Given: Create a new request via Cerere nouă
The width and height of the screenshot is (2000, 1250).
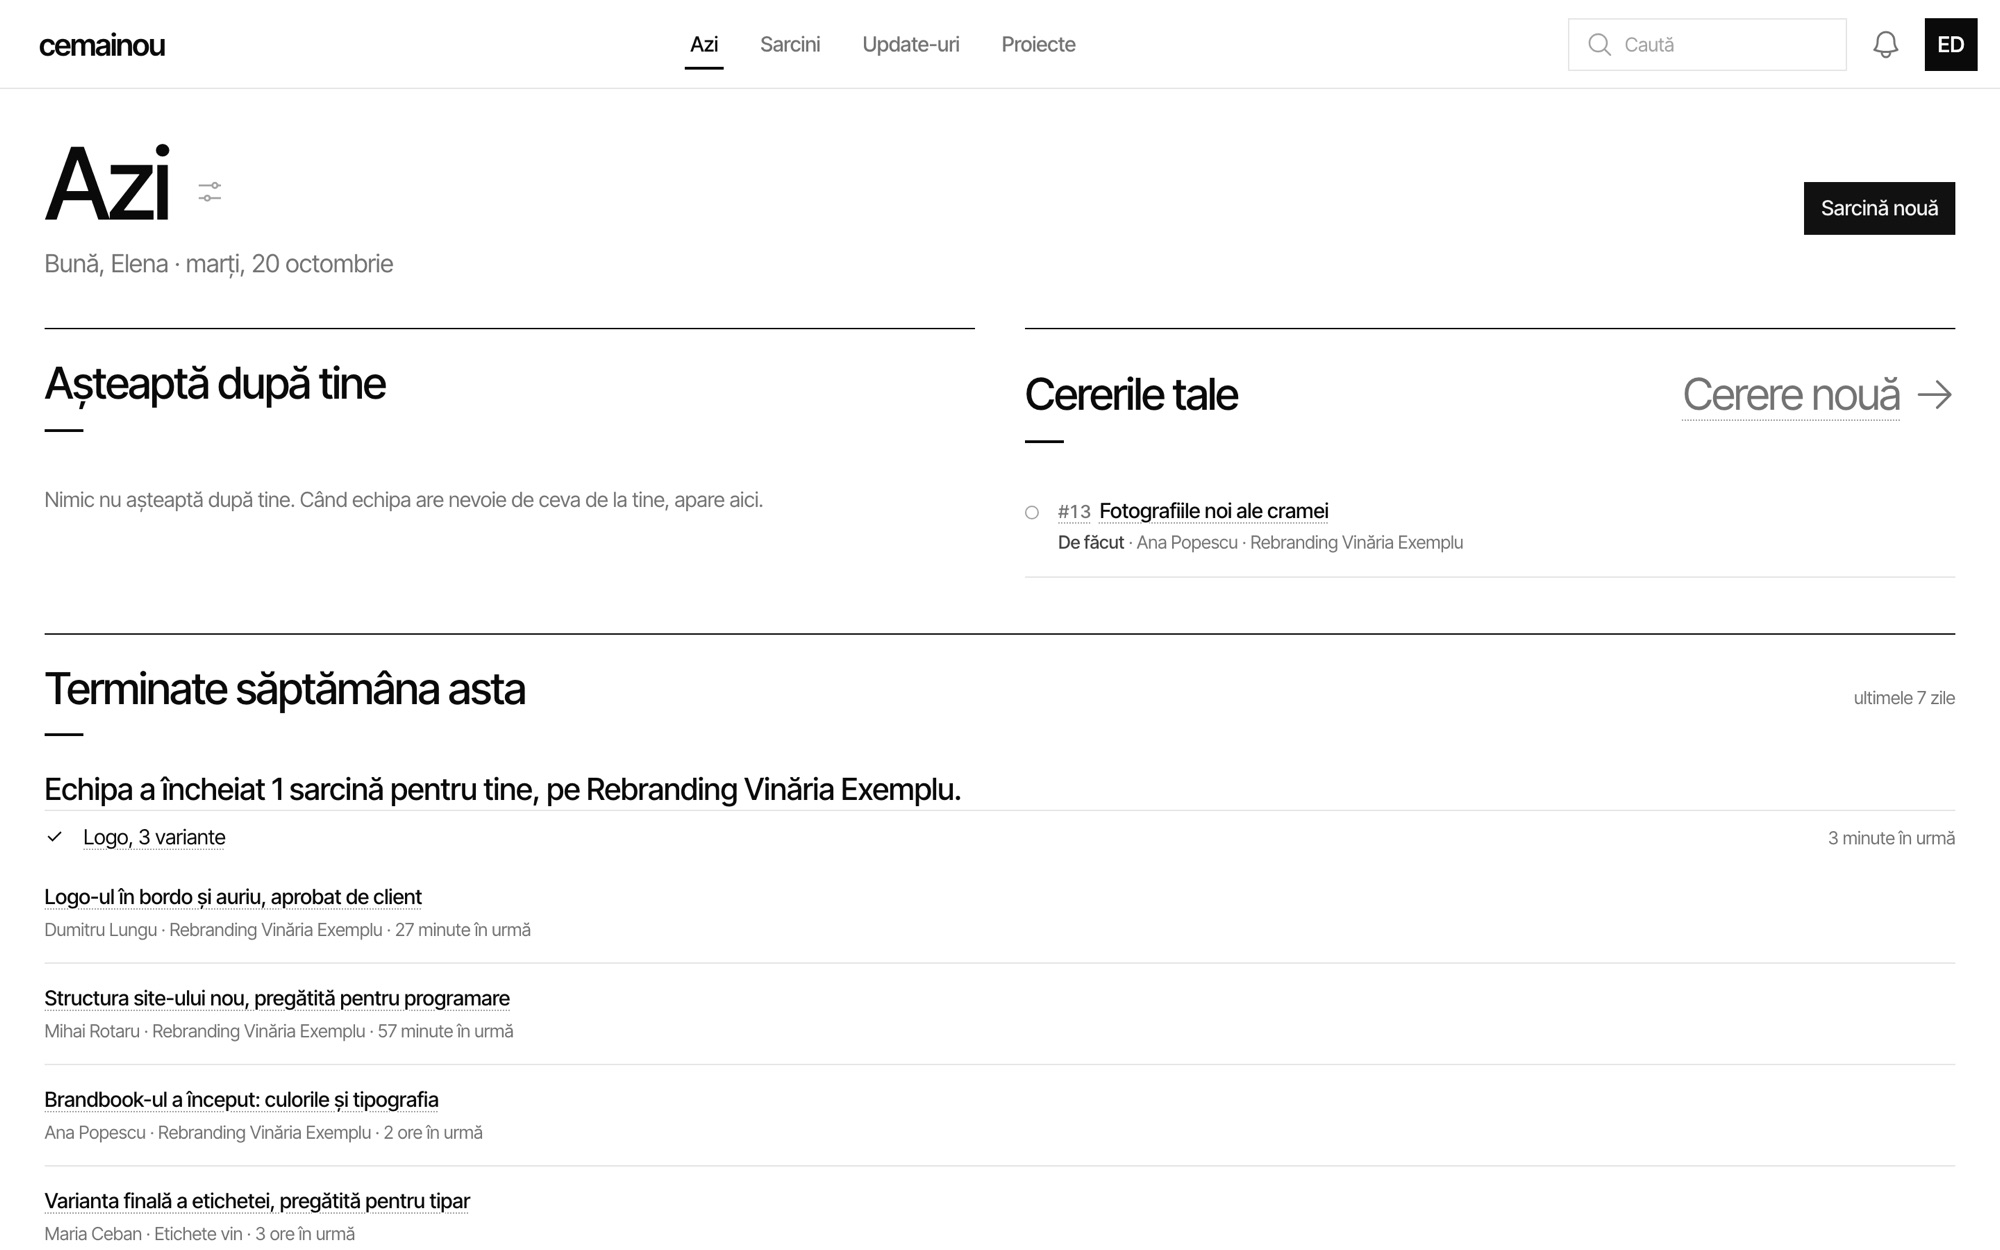Looking at the screenshot, I should [x=1791, y=395].
